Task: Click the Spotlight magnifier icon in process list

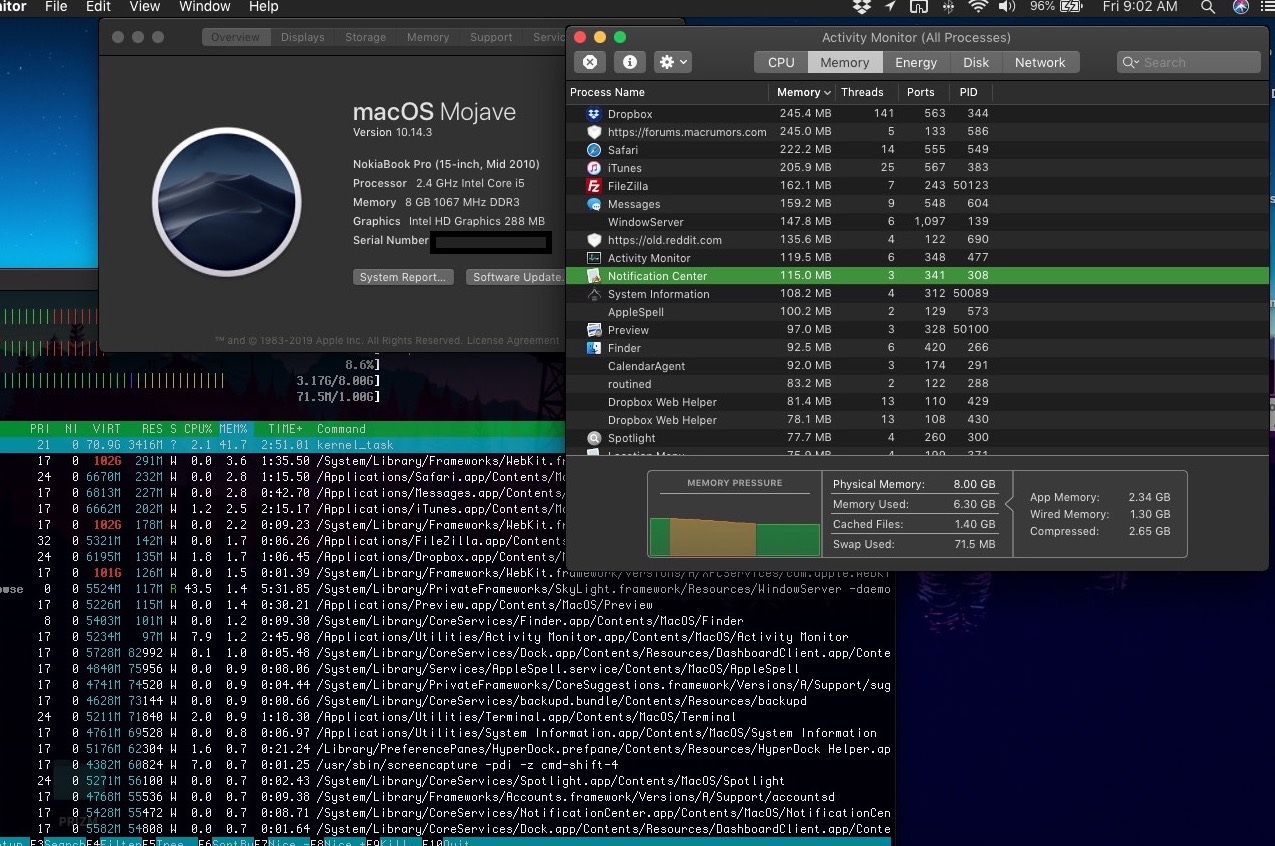Action: tap(594, 438)
